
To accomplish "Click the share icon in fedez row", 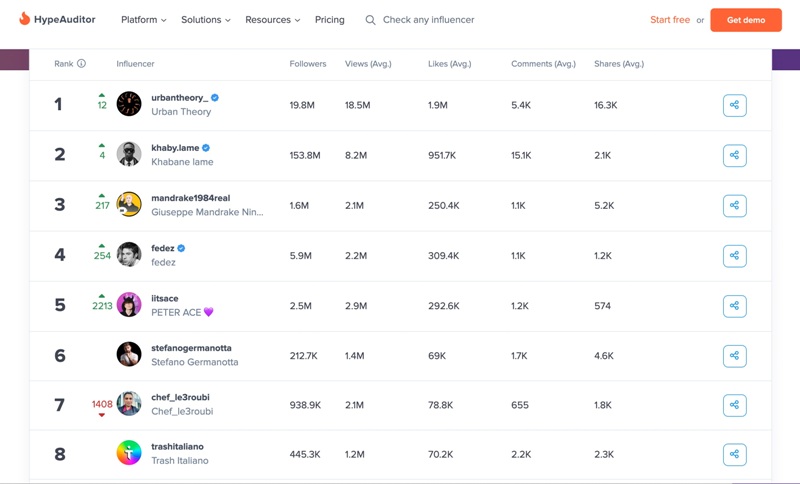I will point(734,255).
